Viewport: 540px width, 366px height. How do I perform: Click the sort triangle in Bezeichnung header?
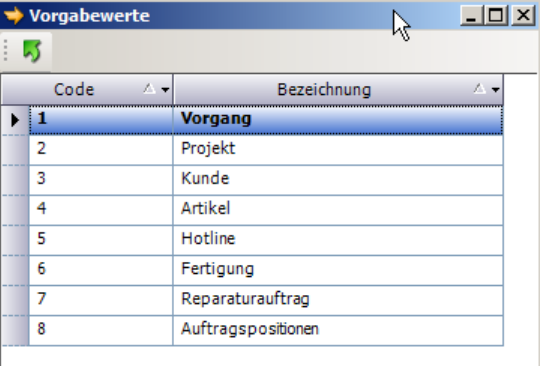[479, 89]
